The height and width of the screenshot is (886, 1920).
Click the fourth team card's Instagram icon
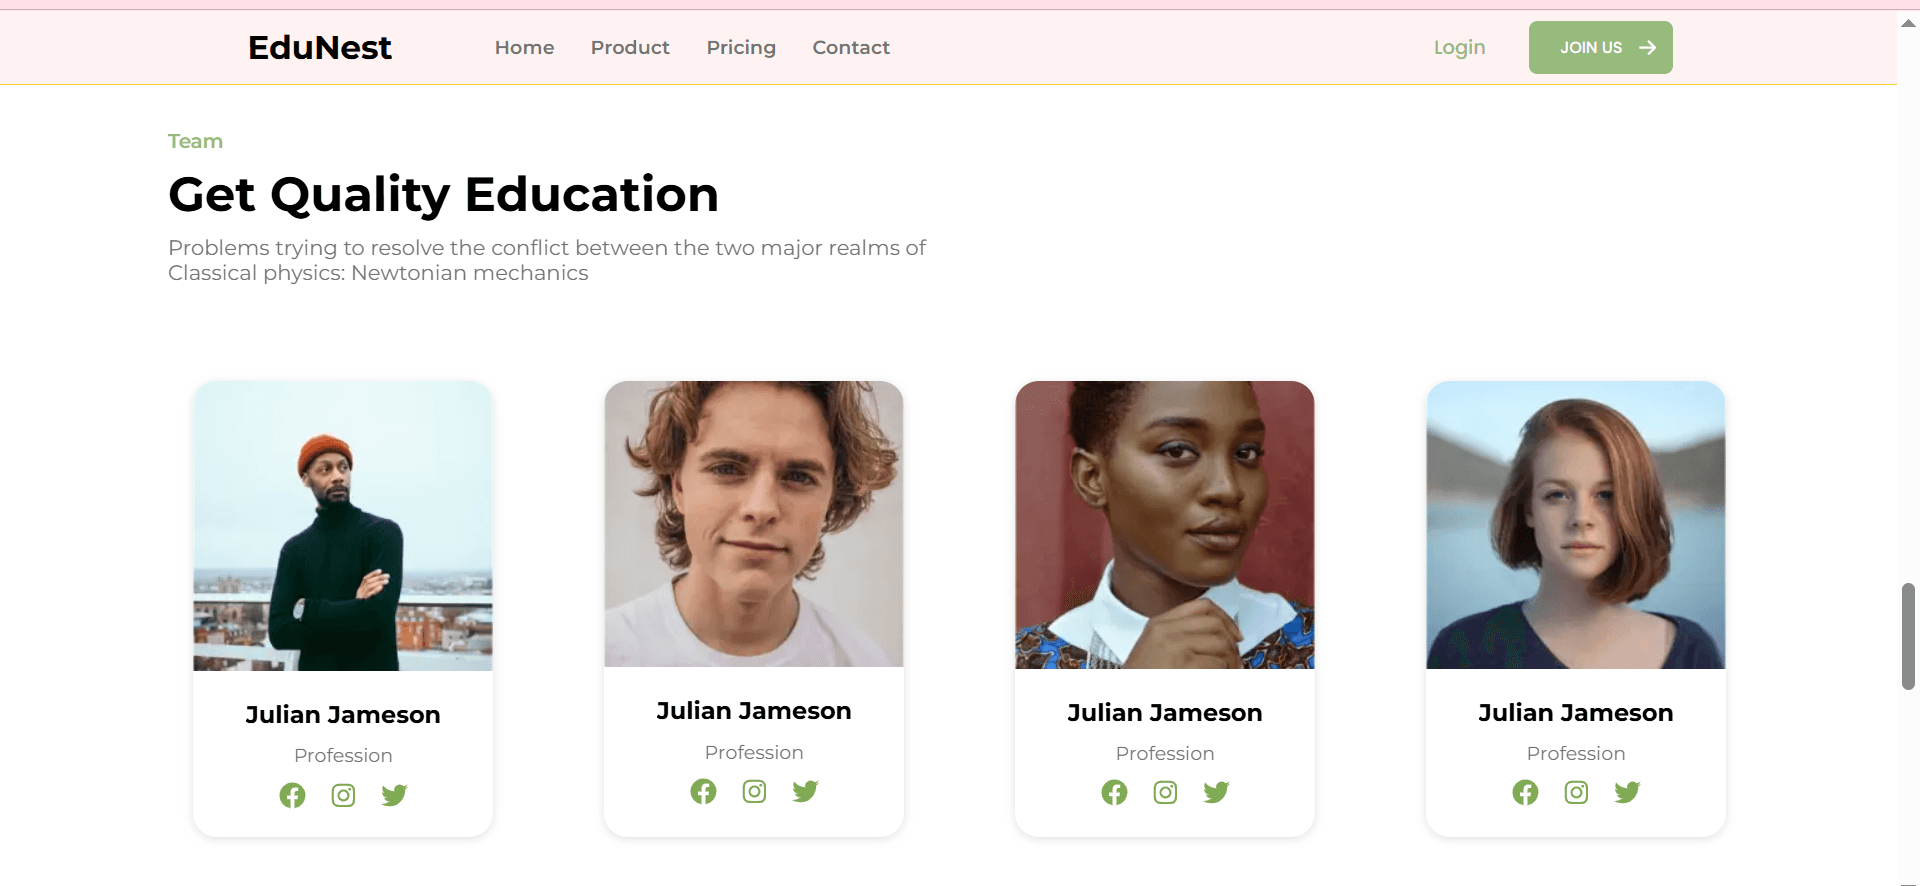[x=1576, y=793]
